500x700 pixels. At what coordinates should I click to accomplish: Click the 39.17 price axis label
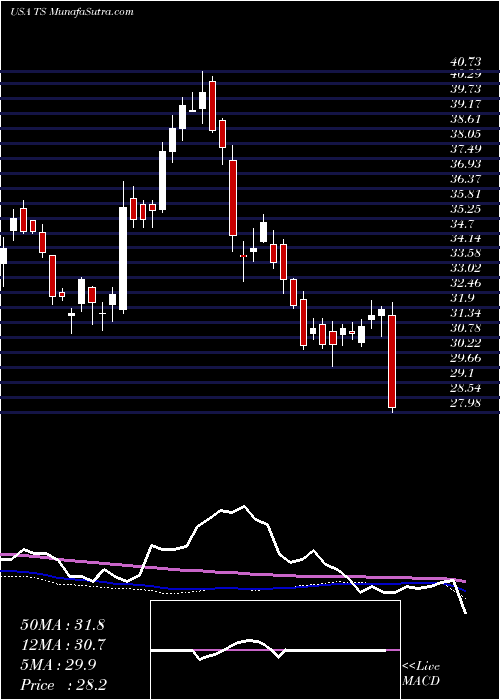click(465, 104)
